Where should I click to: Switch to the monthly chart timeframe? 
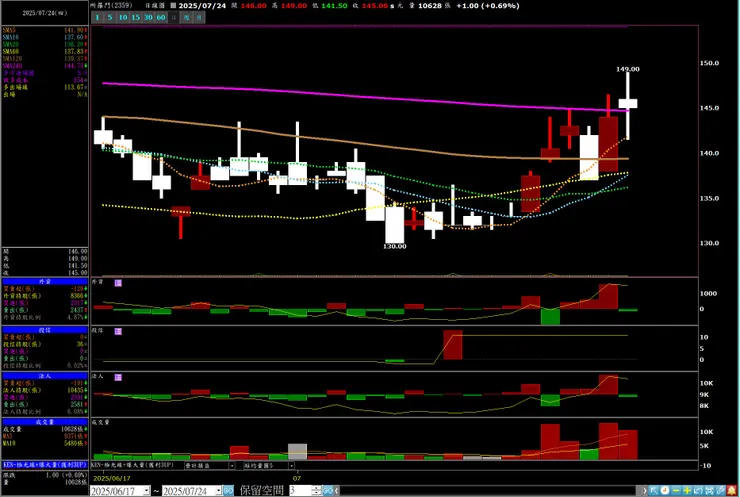tap(199, 17)
